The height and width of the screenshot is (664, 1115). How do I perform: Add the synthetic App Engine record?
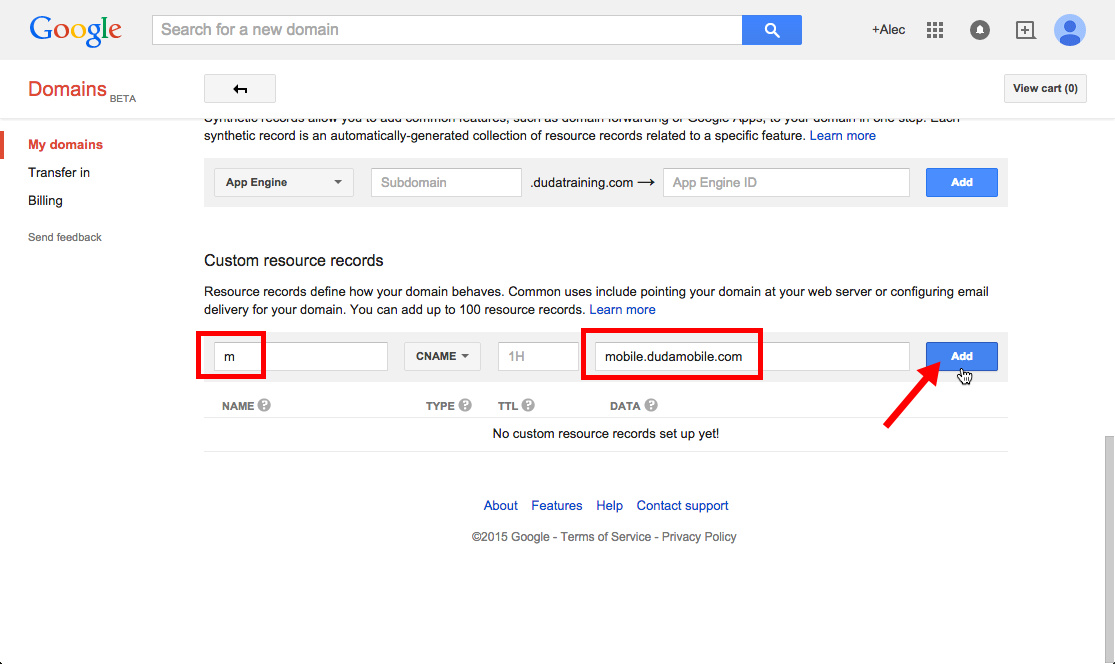click(x=961, y=183)
